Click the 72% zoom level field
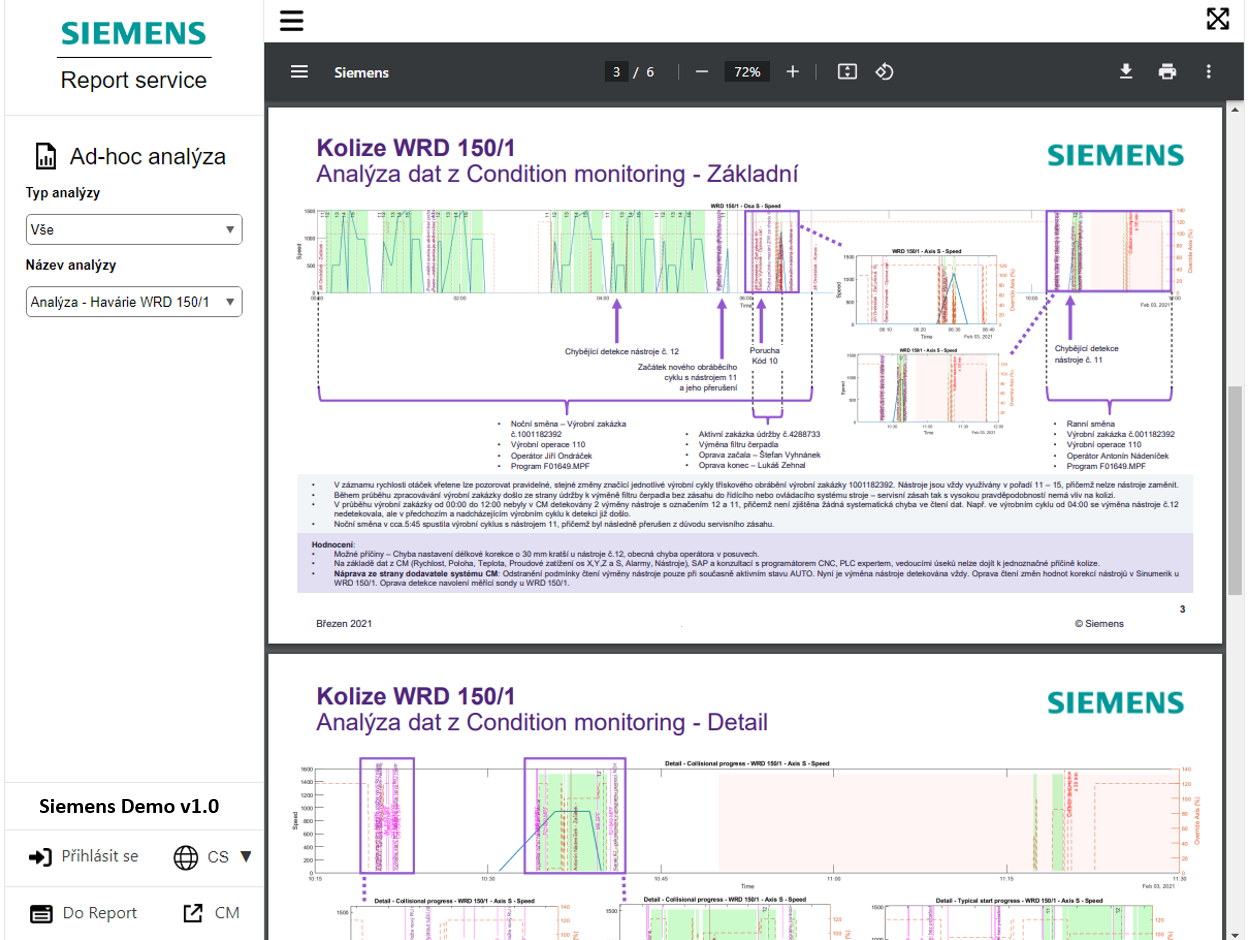The width and height of the screenshot is (1248, 940). 748,71
